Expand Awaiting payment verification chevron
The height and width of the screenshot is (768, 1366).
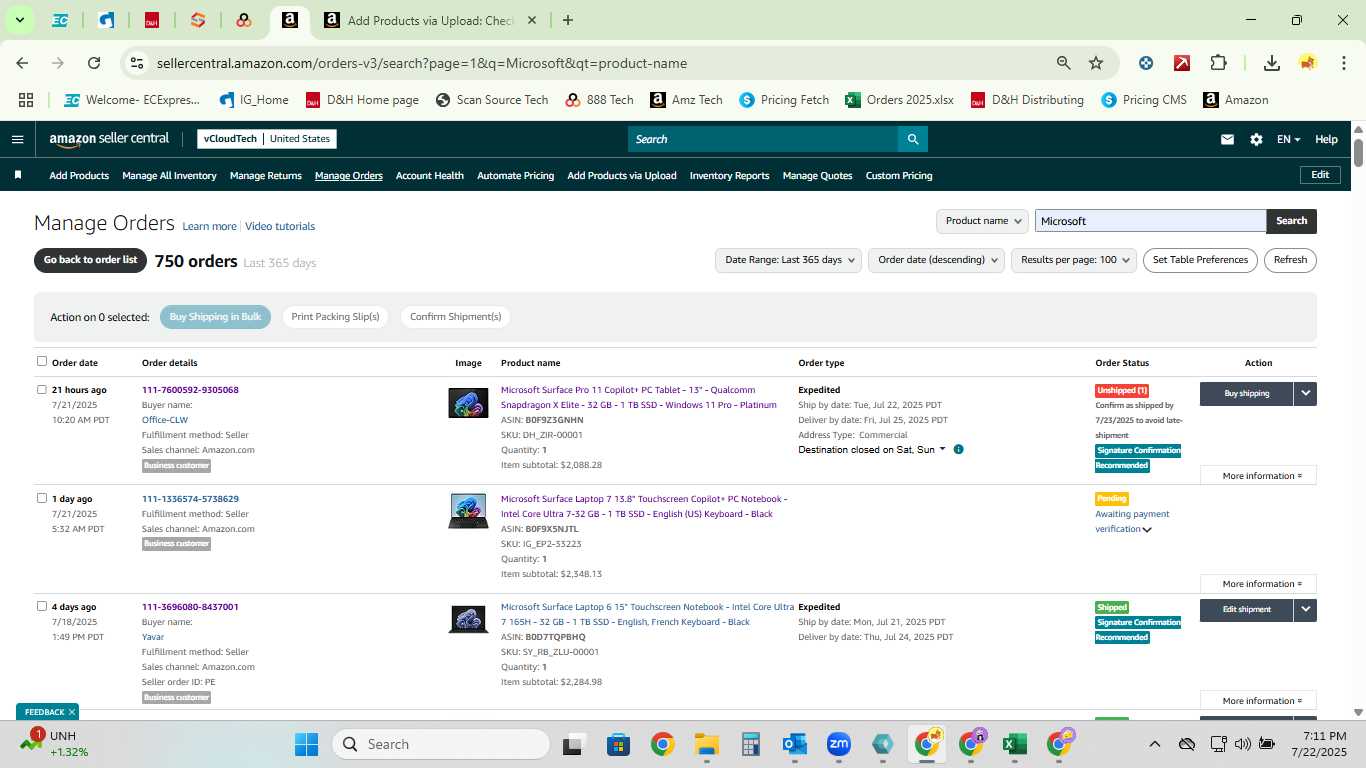1147,530
